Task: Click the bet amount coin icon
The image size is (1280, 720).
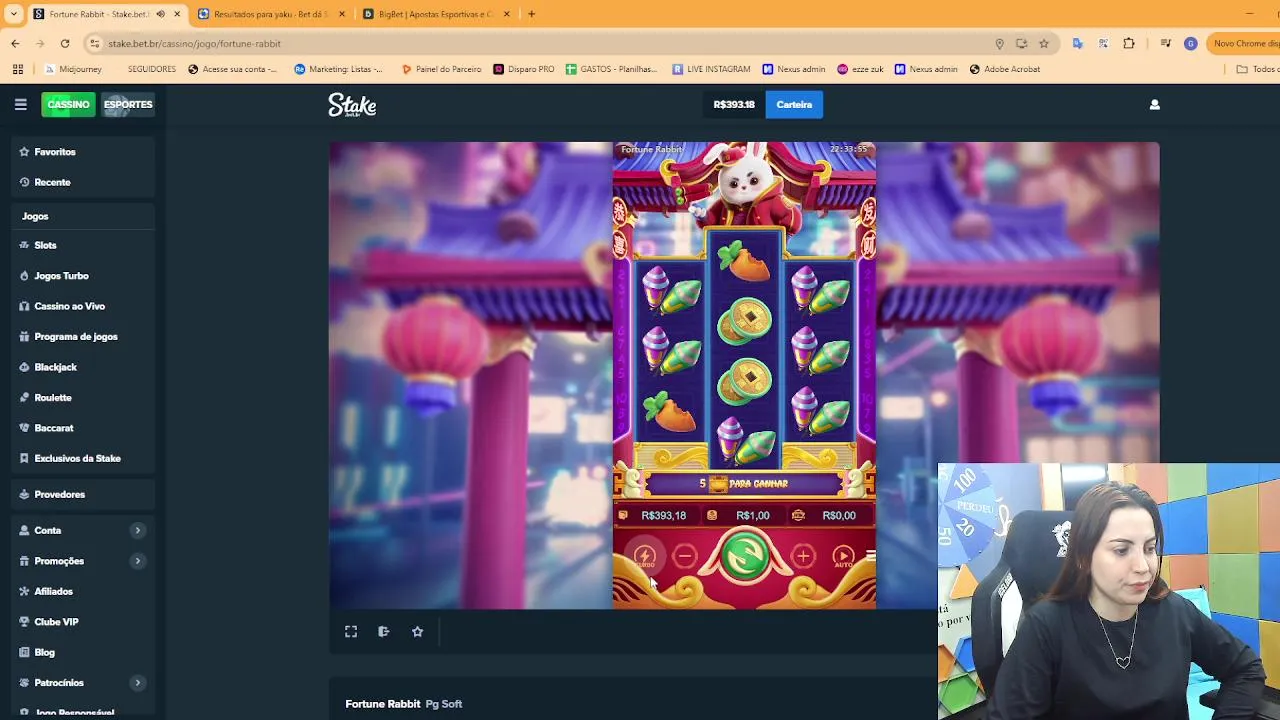Action: click(712, 515)
